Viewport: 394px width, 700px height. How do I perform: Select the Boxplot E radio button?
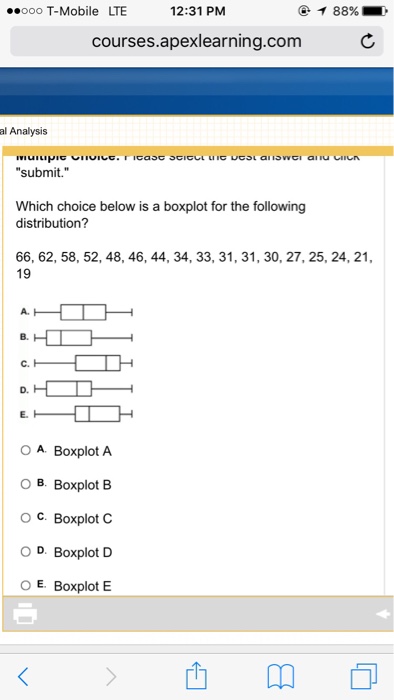pyautogui.click(x=25, y=585)
